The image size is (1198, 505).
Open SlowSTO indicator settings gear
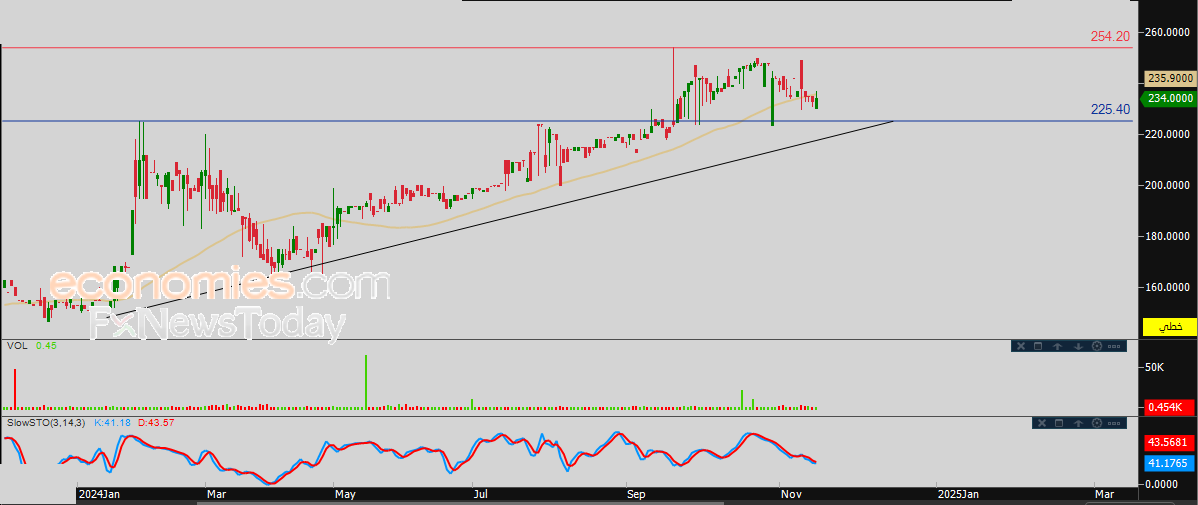coord(1096,423)
